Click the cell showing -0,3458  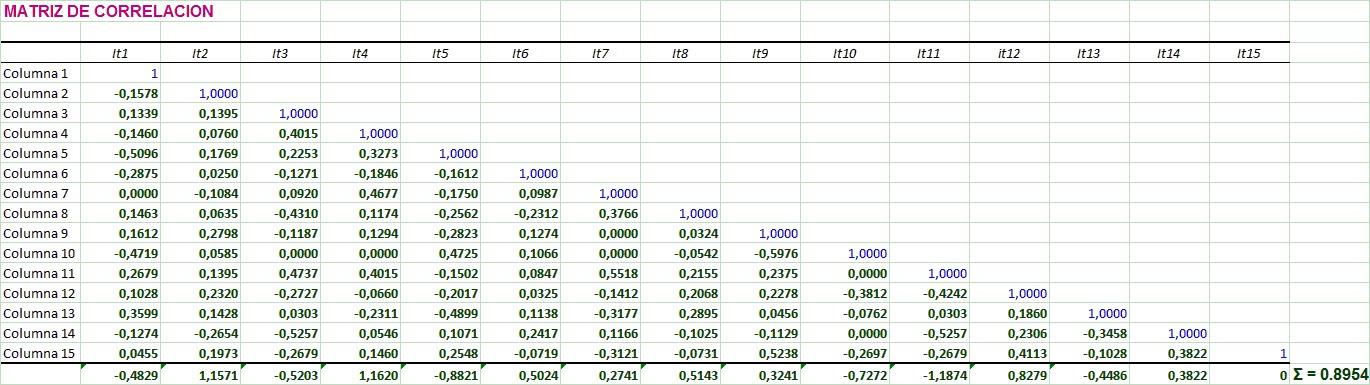pyautogui.click(x=1090, y=333)
